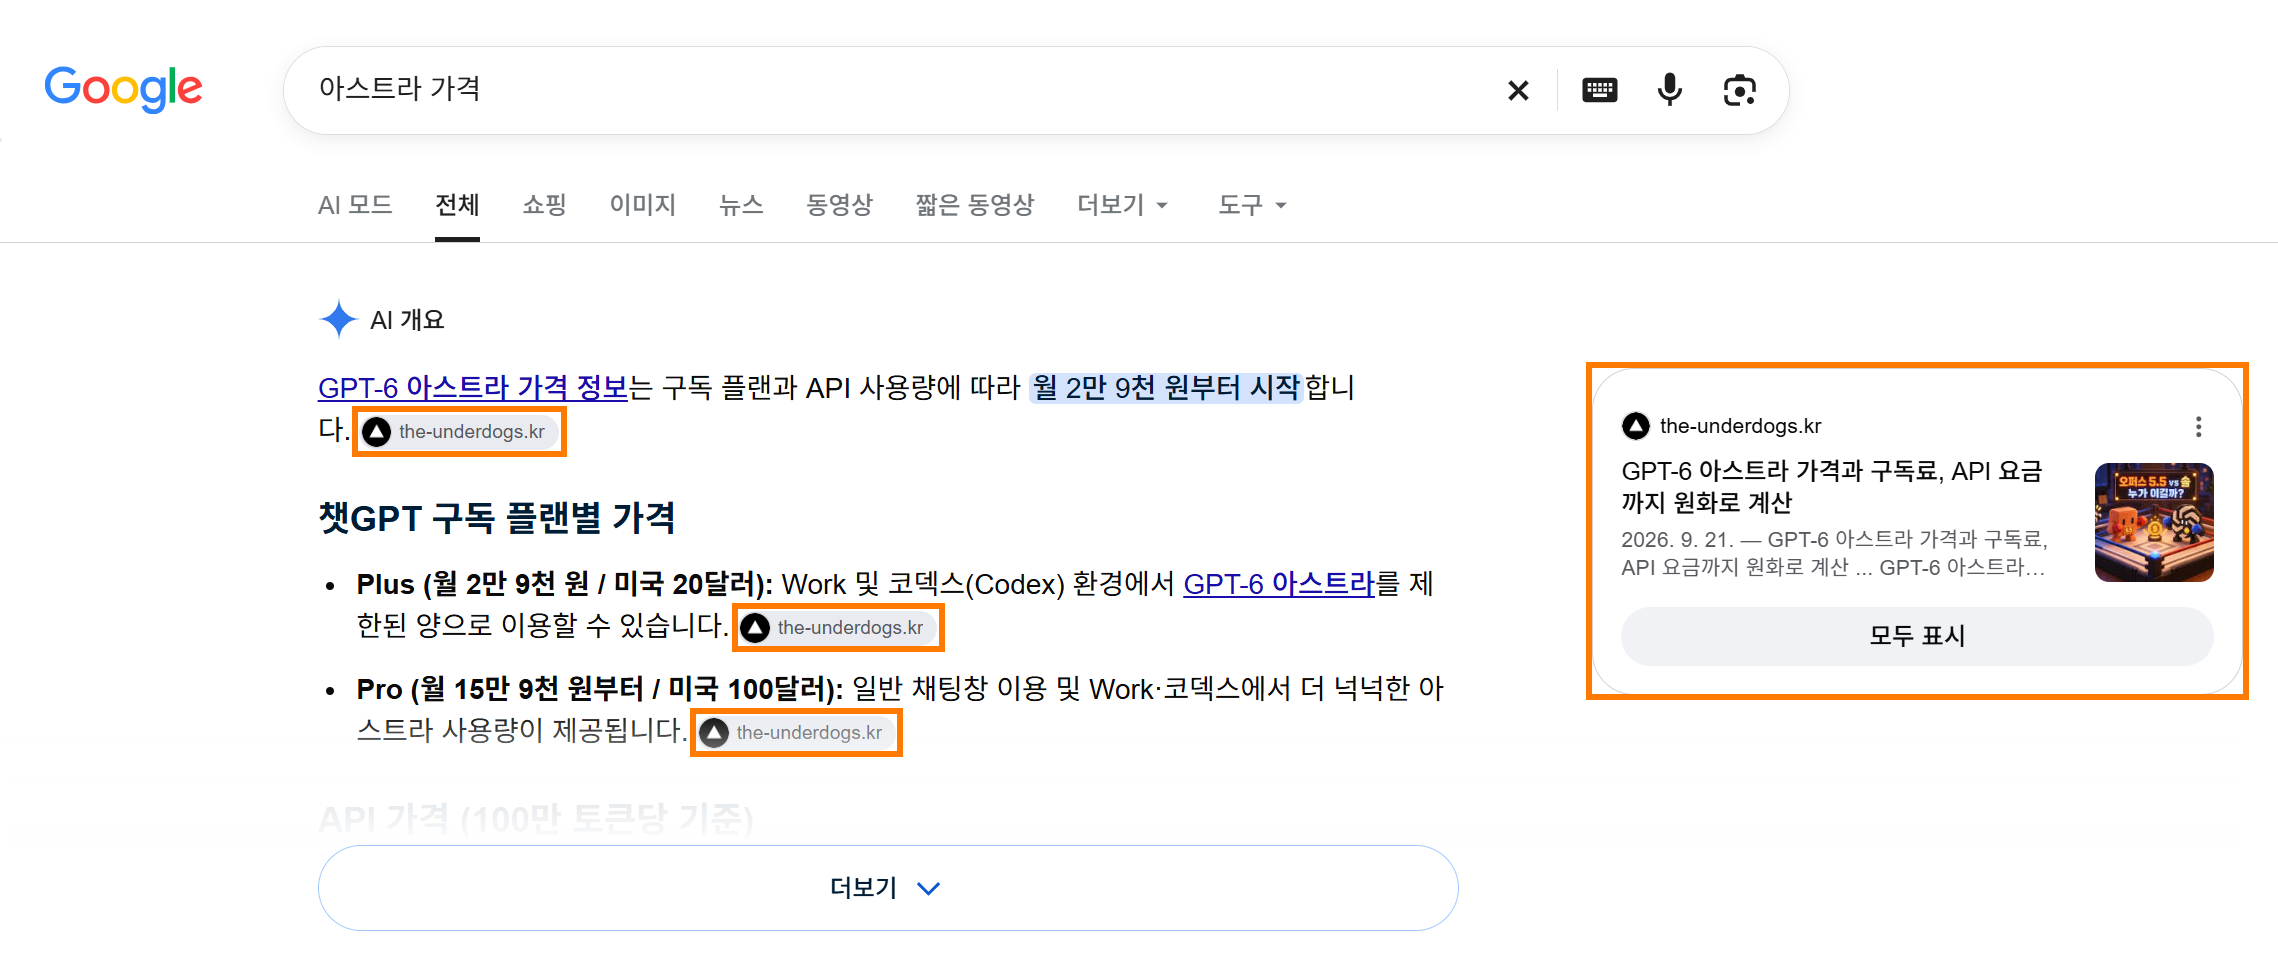Start voice search with the microphone icon

pos(1669,90)
